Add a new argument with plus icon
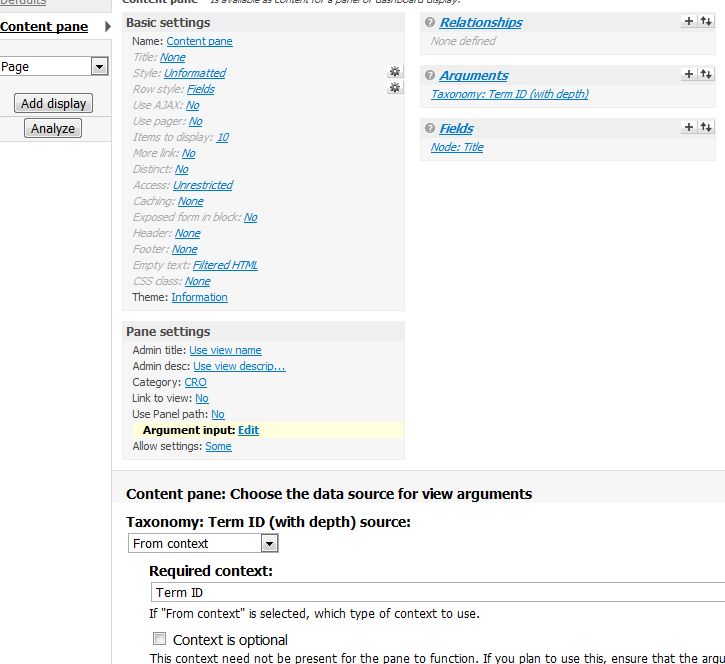This screenshot has height=664, width=725. pyautogui.click(x=689, y=74)
